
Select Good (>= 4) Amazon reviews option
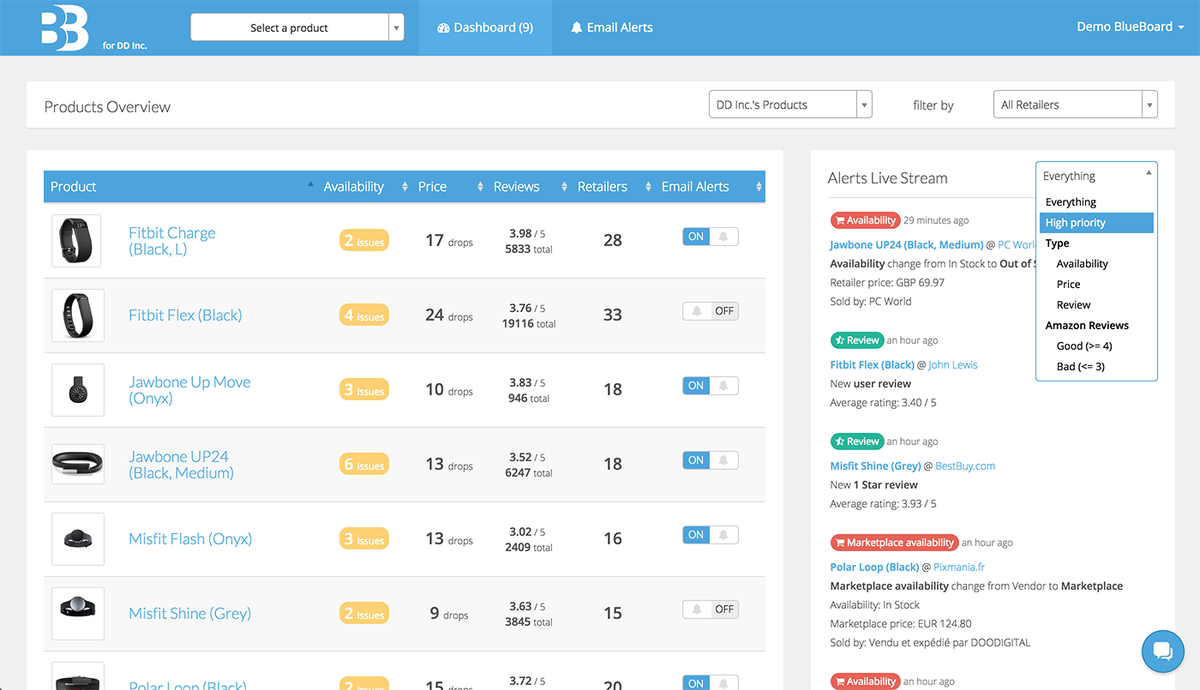(x=1097, y=346)
